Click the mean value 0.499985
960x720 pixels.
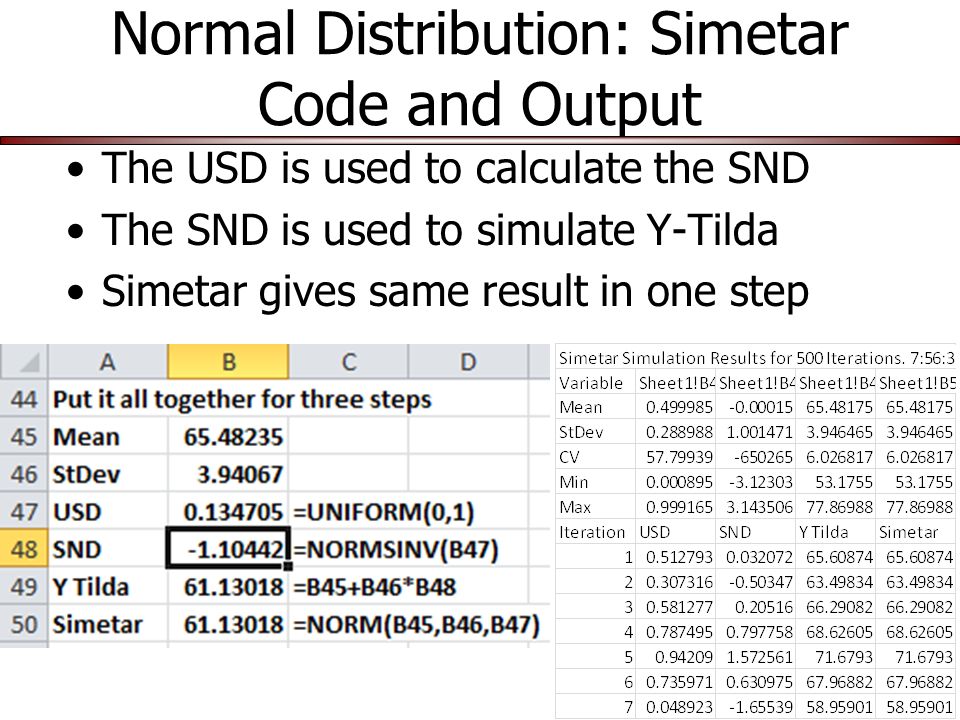pyautogui.click(x=679, y=407)
